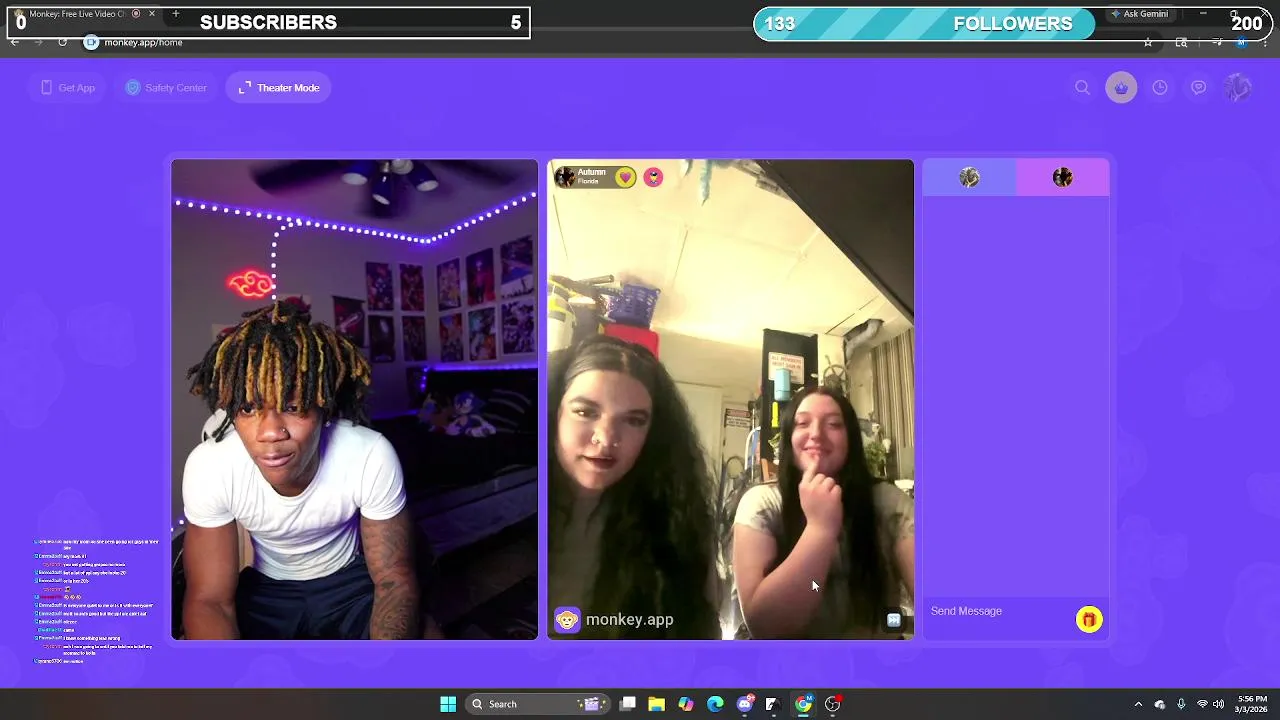1280x720 pixels.
Task: Open the chat messages bubble icon
Action: [1198, 88]
